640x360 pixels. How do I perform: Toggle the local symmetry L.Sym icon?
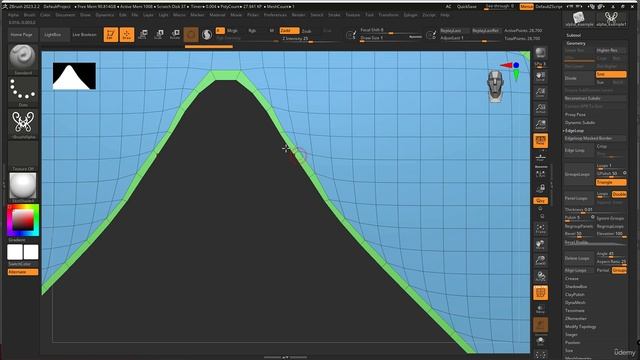click(x=540, y=174)
